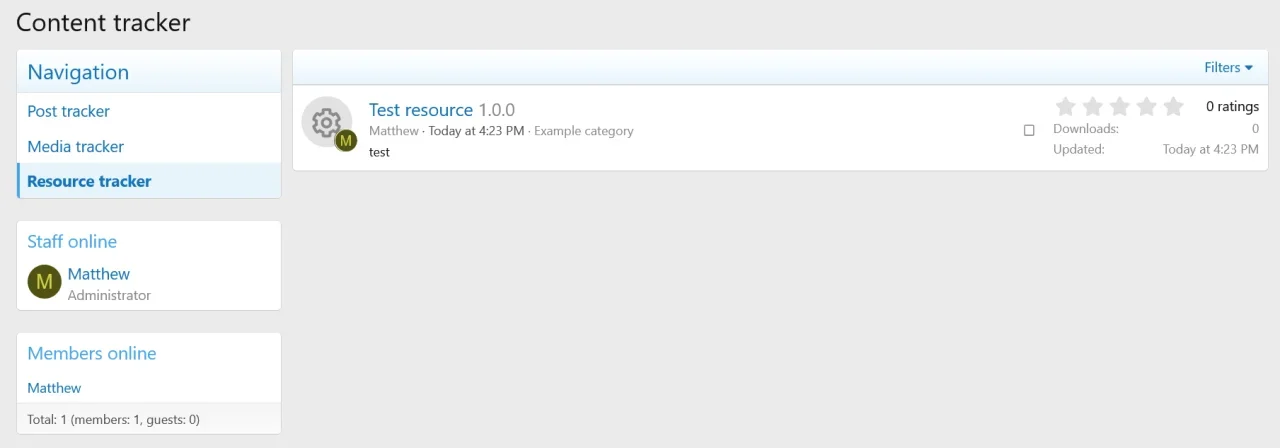Click the gear resource icon for Test resource
This screenshot has height=448, width=1280.
325,122
